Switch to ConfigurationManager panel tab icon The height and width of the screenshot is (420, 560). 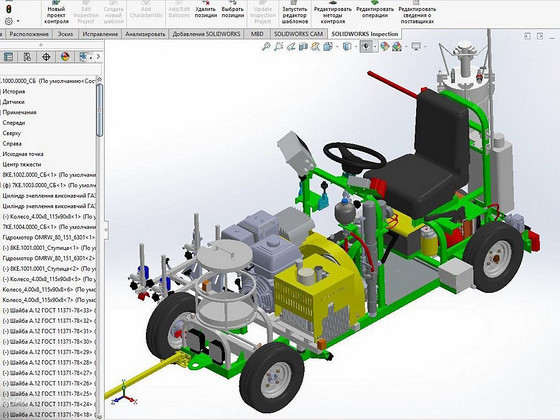point(27,57)
